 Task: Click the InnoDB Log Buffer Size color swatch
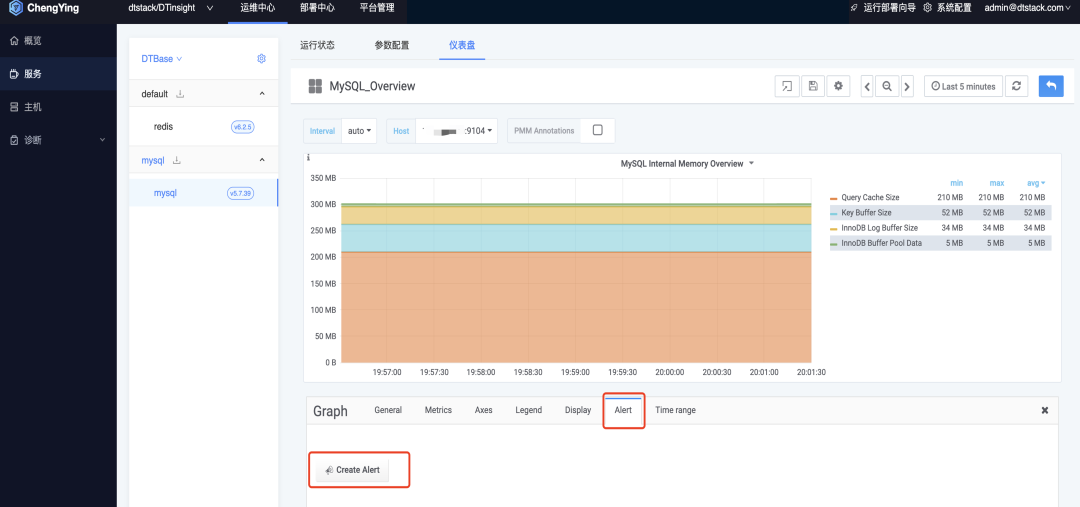point(834,229)
